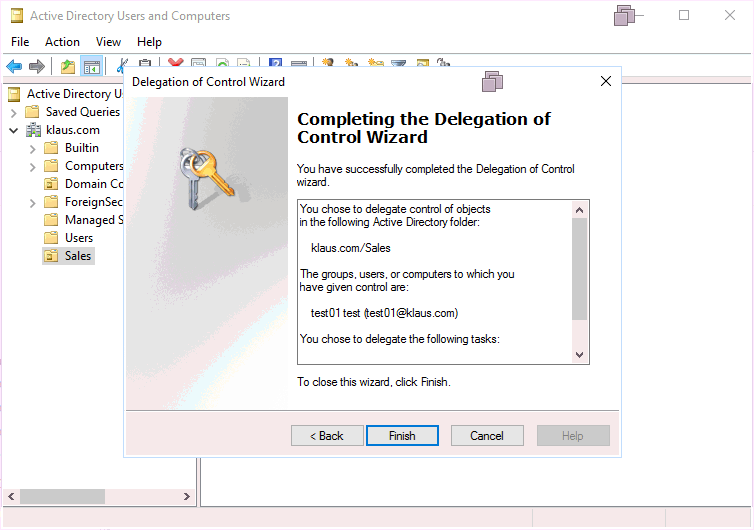Open the Action menu
Screen dimensions: 754x530
tap(63, 42)
